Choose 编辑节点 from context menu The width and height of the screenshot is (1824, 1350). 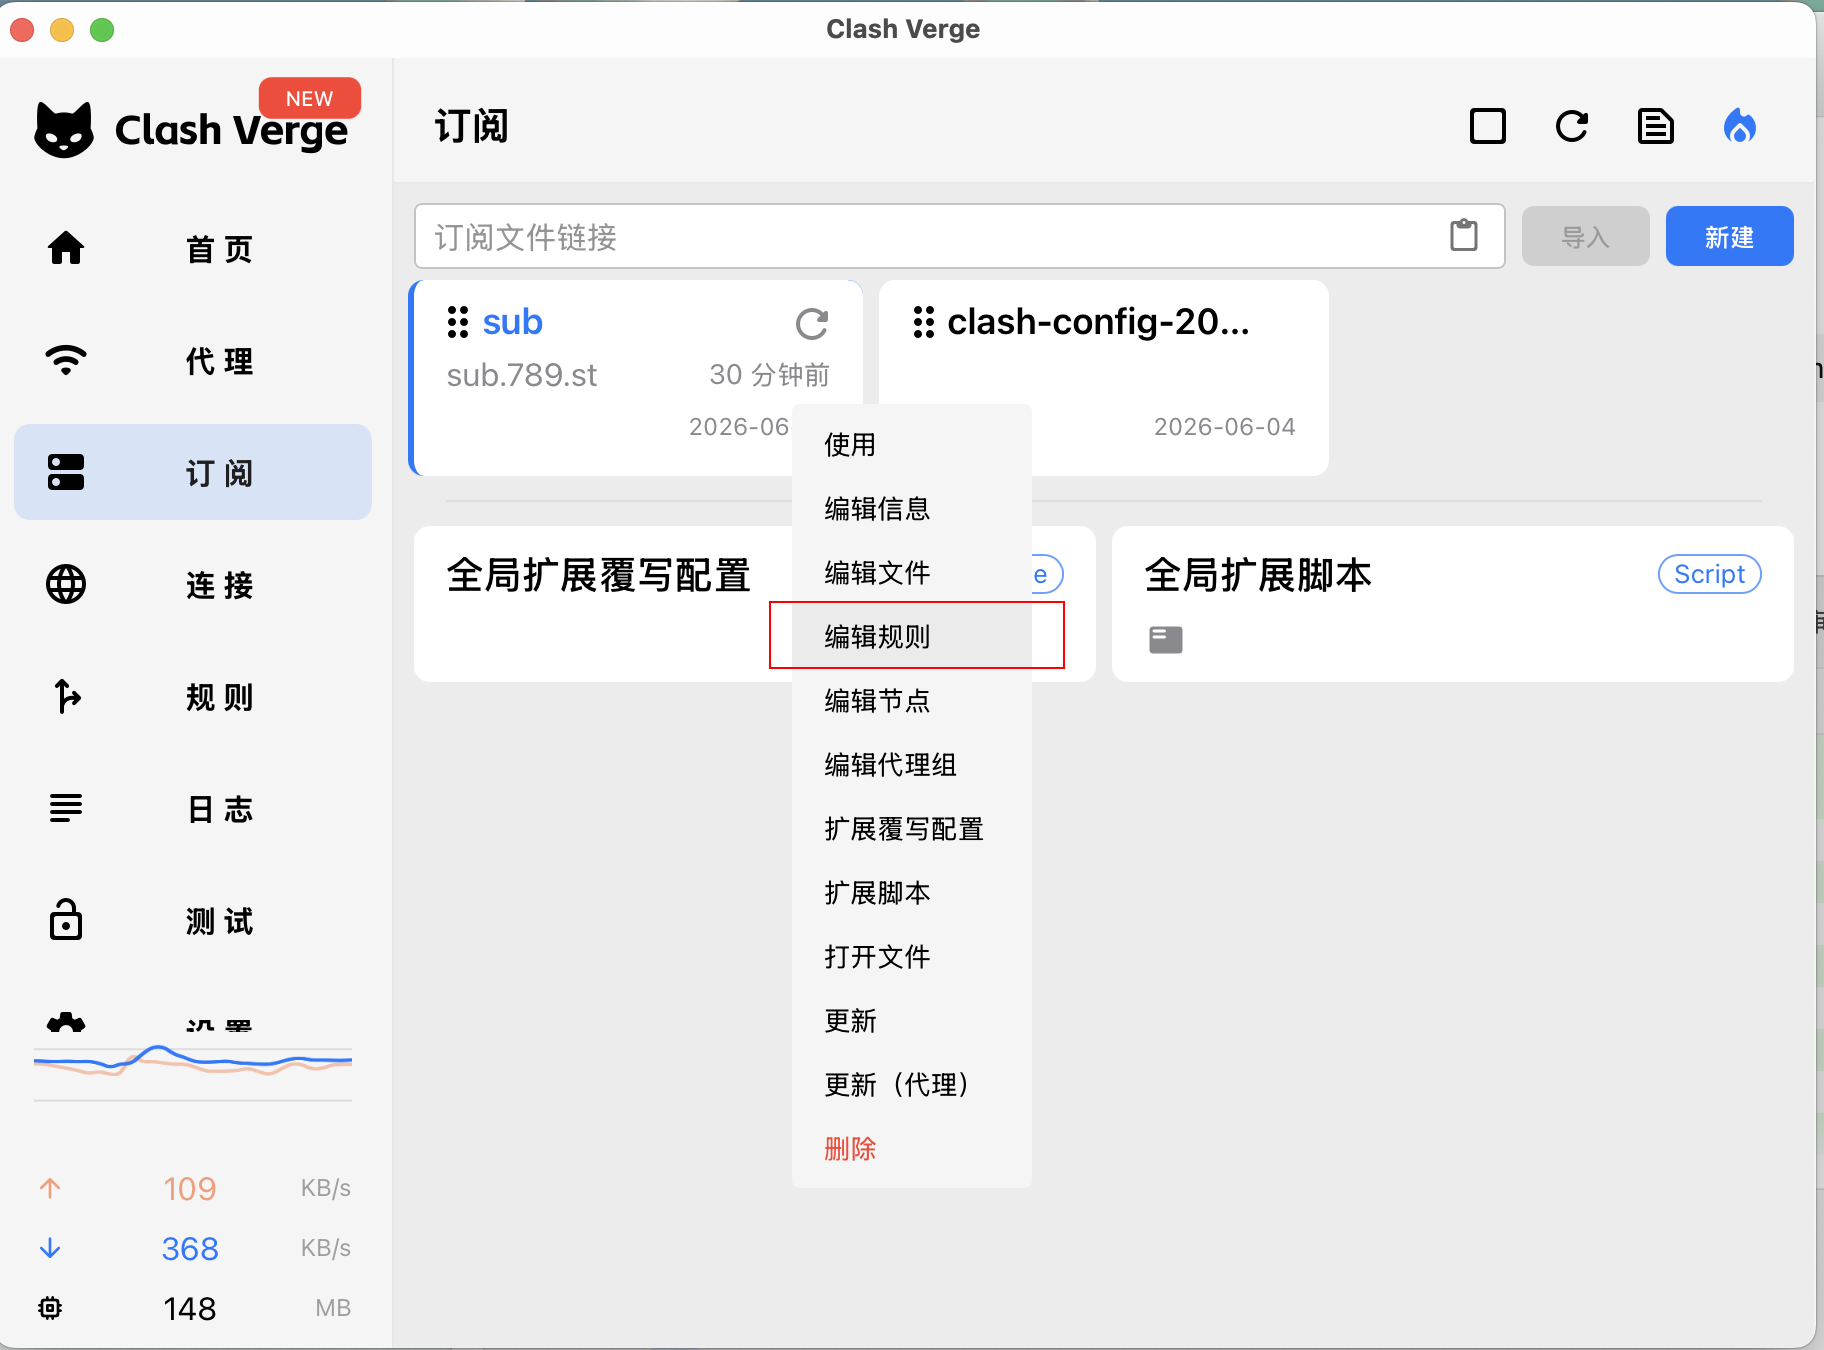coord(912,700)
